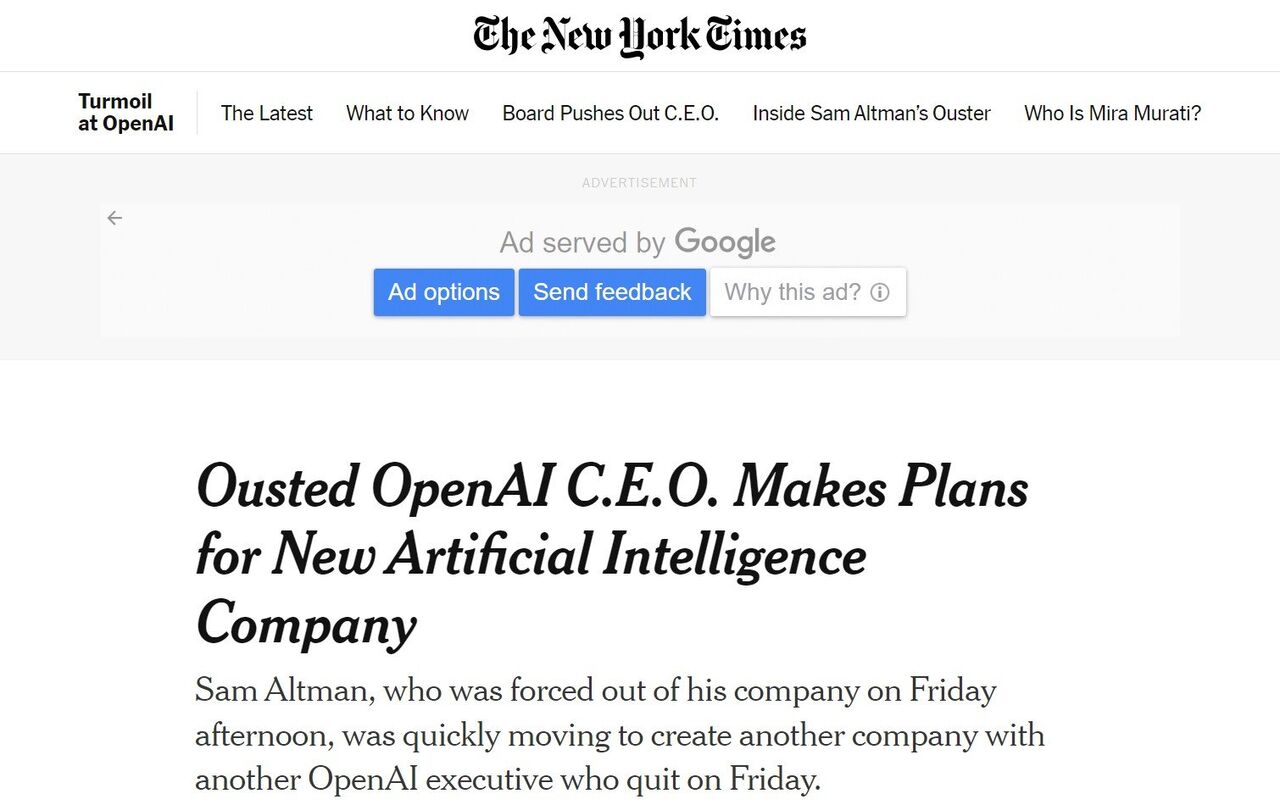
Task: Click the back arrow in the ad
Action: pos(115,218)
